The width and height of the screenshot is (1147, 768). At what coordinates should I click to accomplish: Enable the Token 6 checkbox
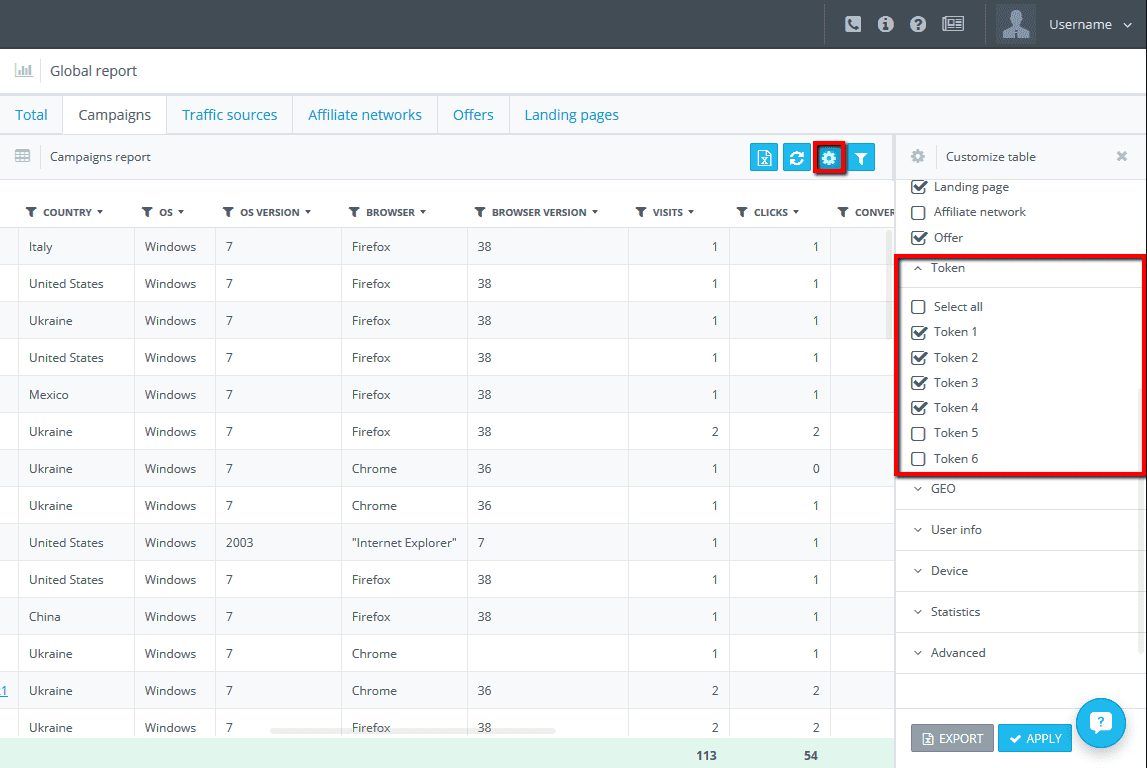[x=918, y=459]
